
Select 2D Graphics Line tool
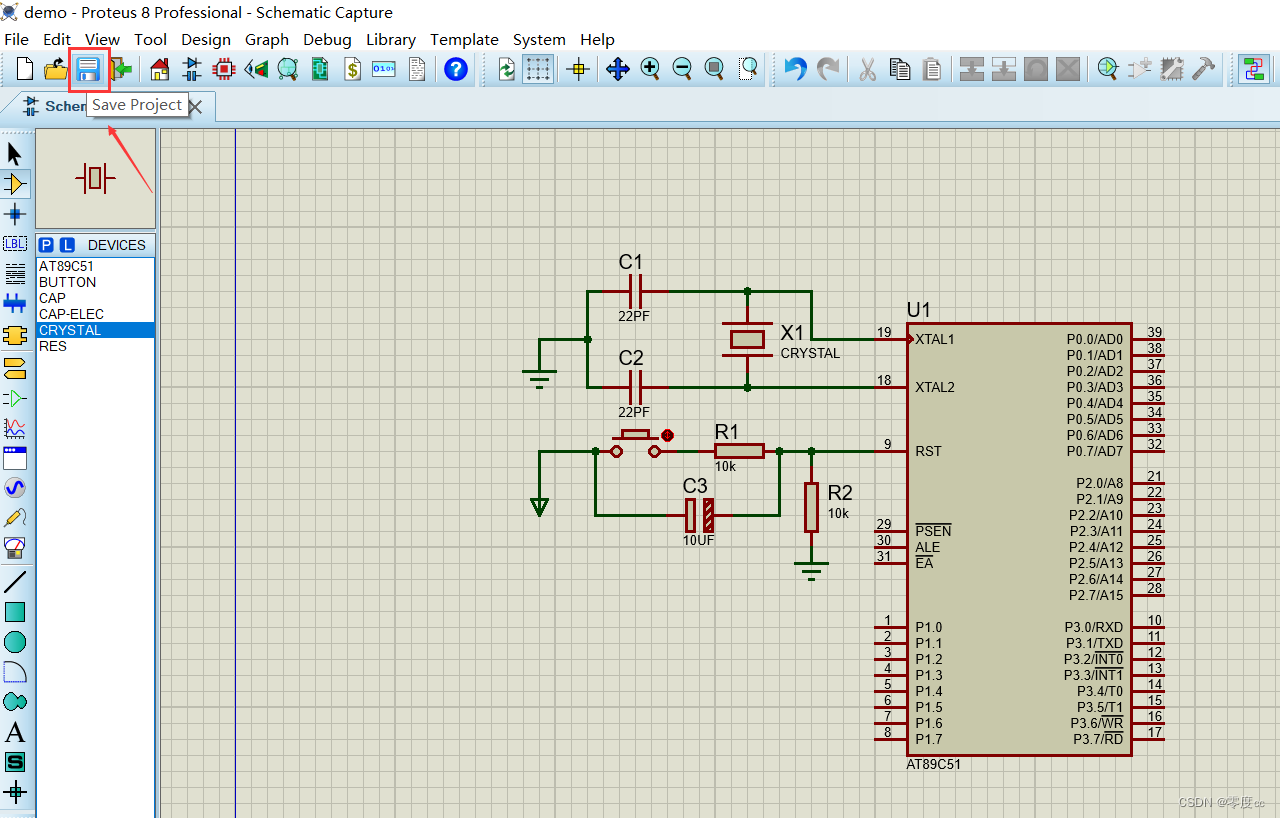15,581
